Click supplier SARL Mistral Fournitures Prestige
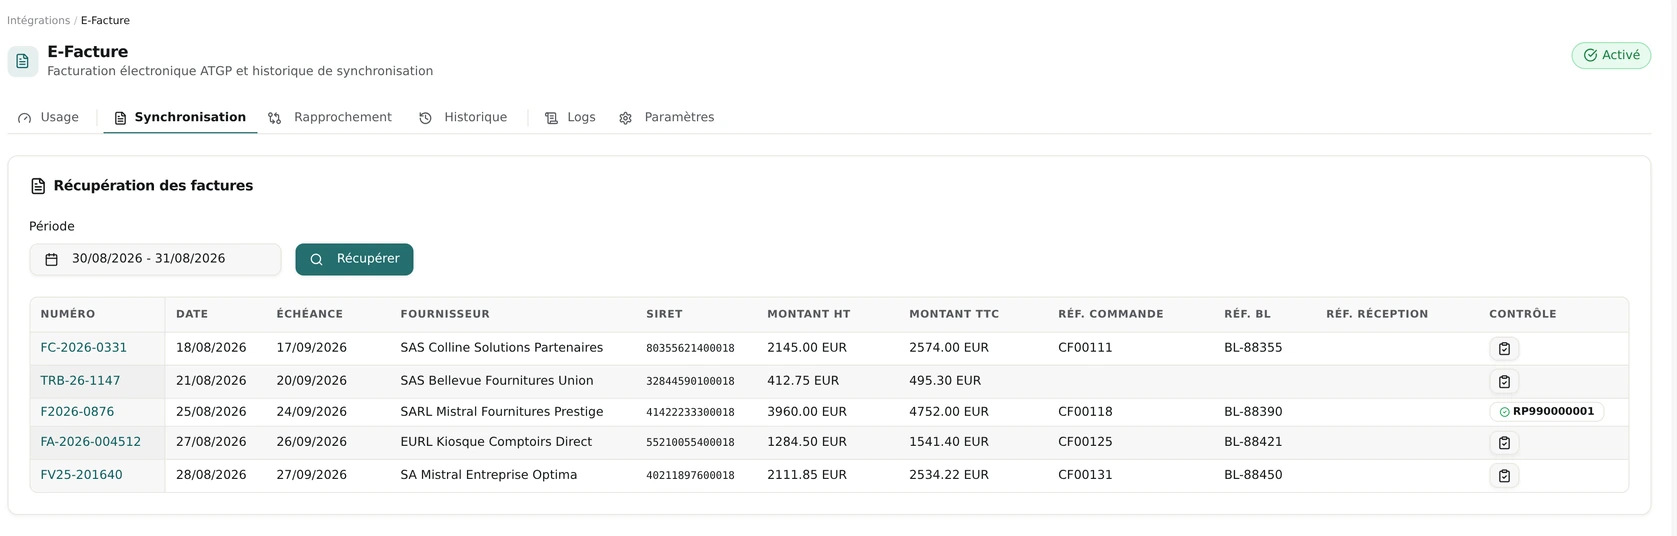1677x536 pixels. pyautogui.click(x=501, y=412)
